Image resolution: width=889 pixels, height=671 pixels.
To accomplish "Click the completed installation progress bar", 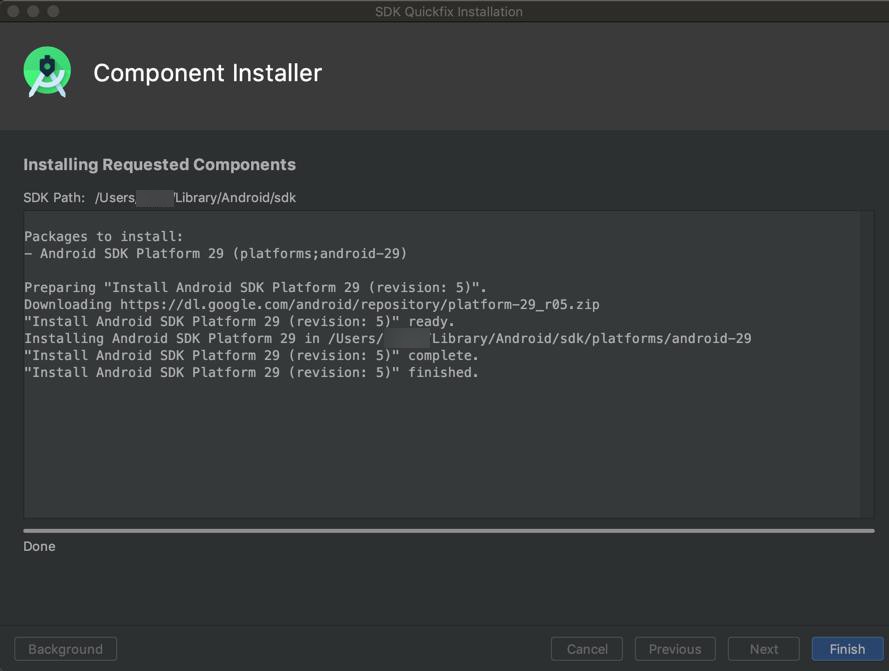I will click(448, 531).
